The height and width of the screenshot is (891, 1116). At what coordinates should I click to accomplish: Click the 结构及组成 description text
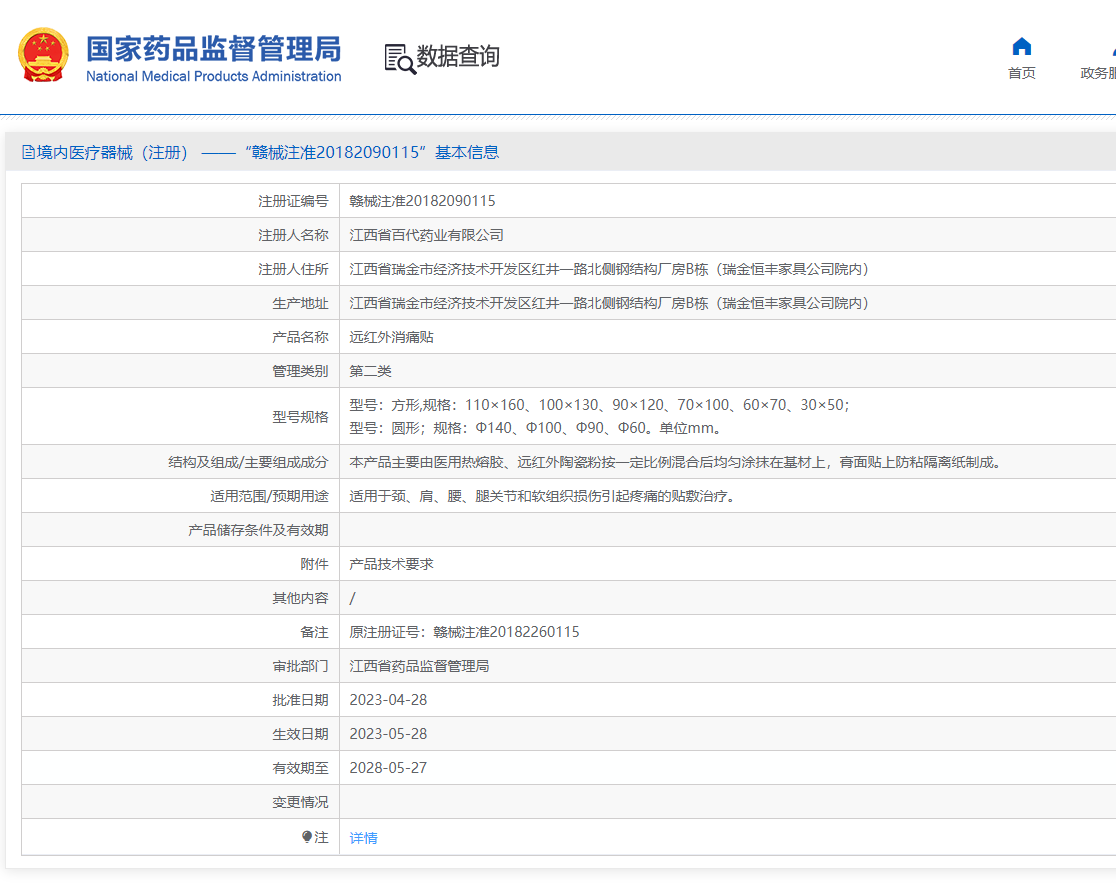point(676,462)
